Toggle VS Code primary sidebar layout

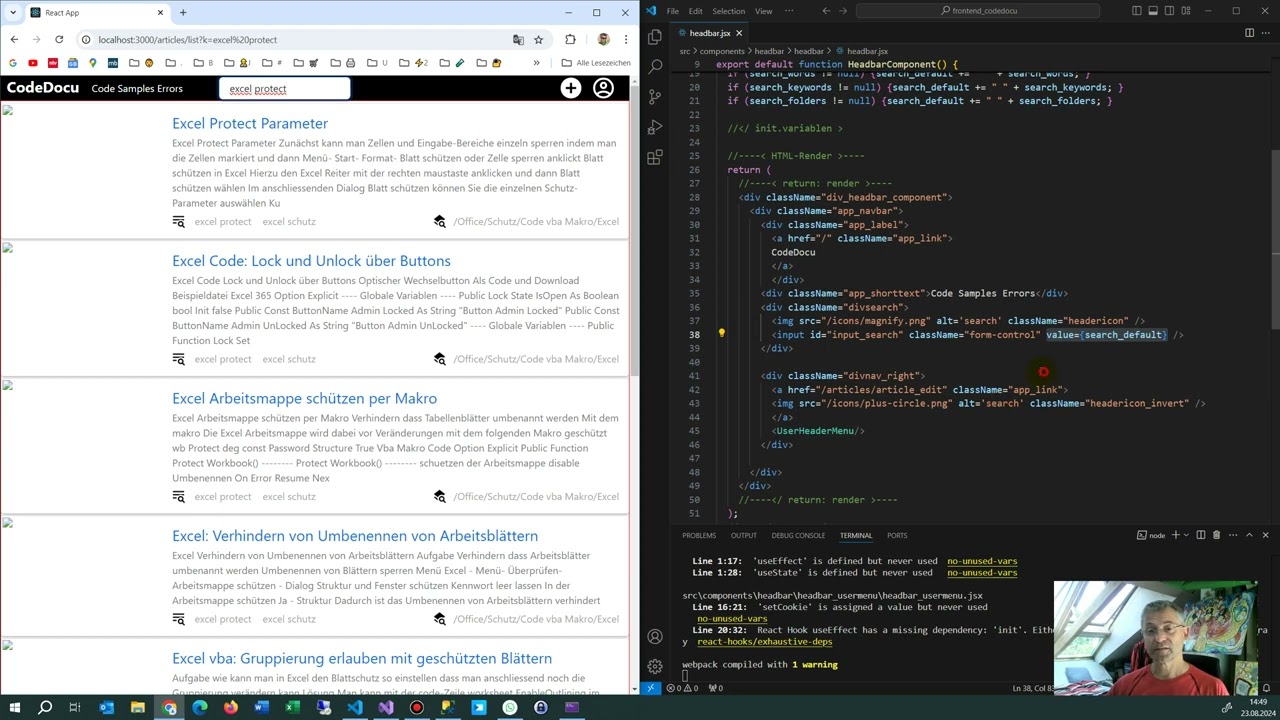pos(1137,11)
